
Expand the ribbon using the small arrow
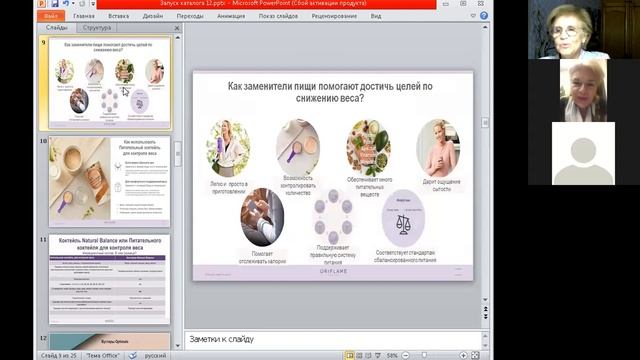click(473, 16)
